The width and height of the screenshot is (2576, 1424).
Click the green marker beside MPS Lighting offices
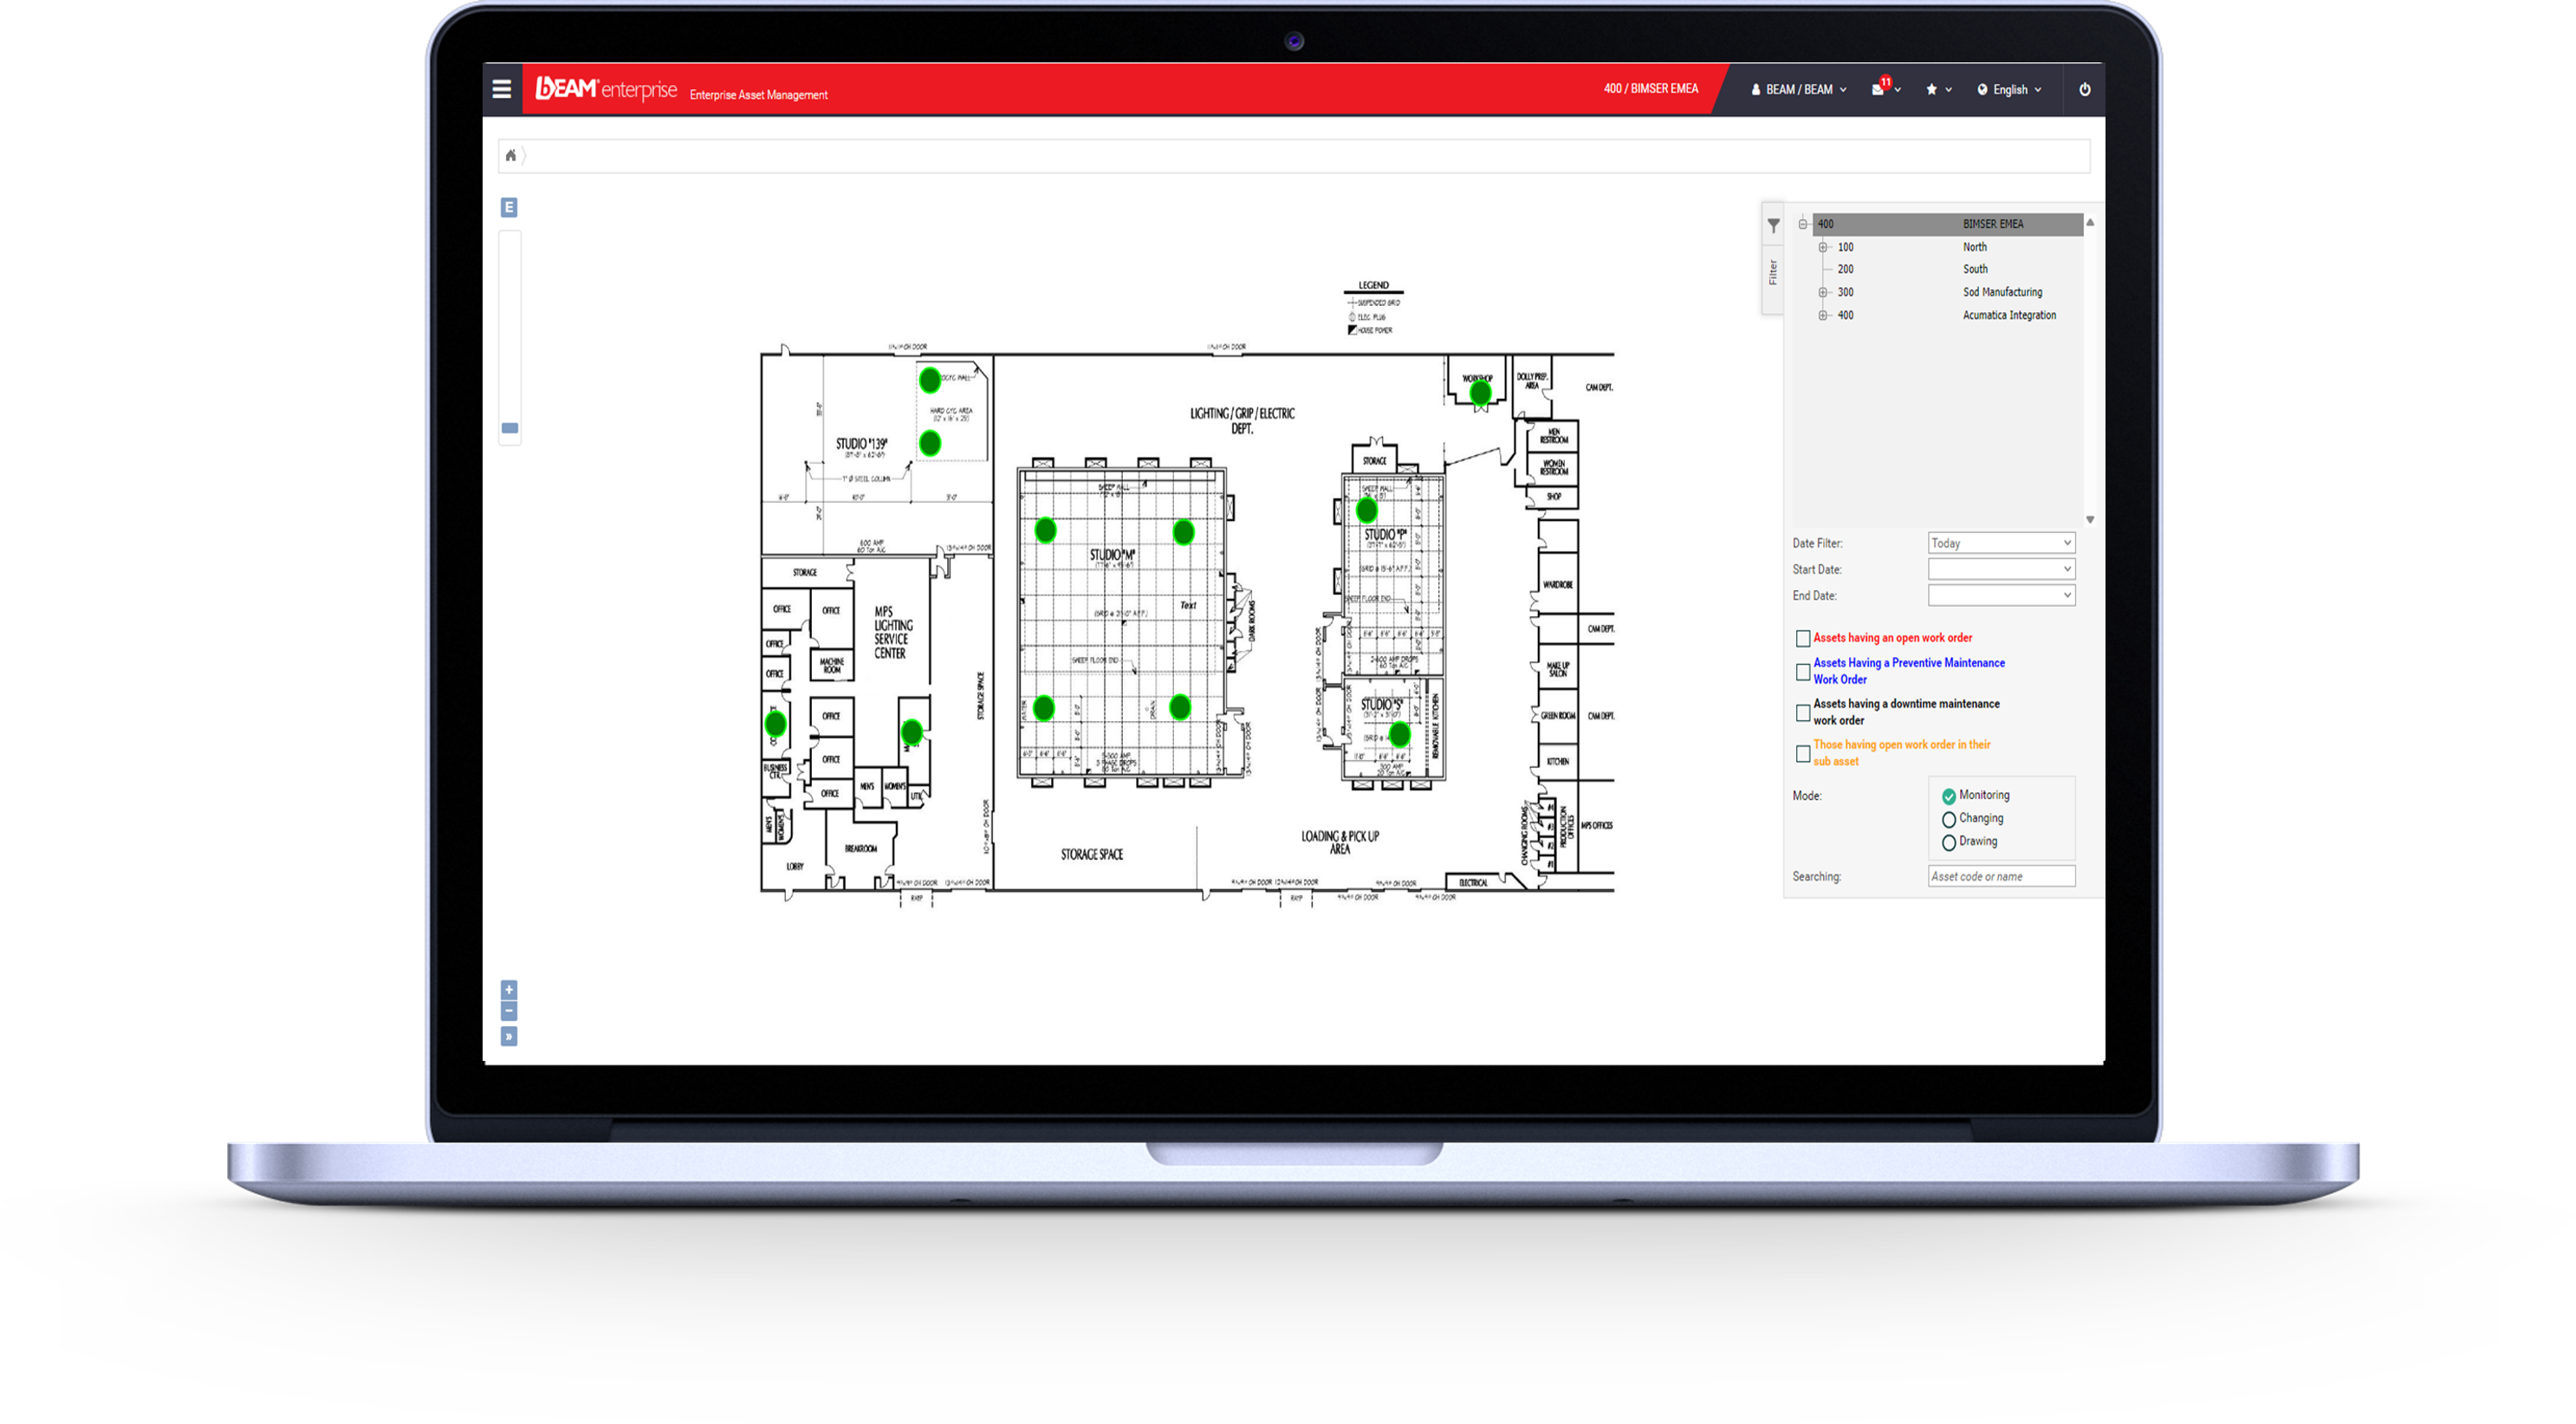pos(911,732)
